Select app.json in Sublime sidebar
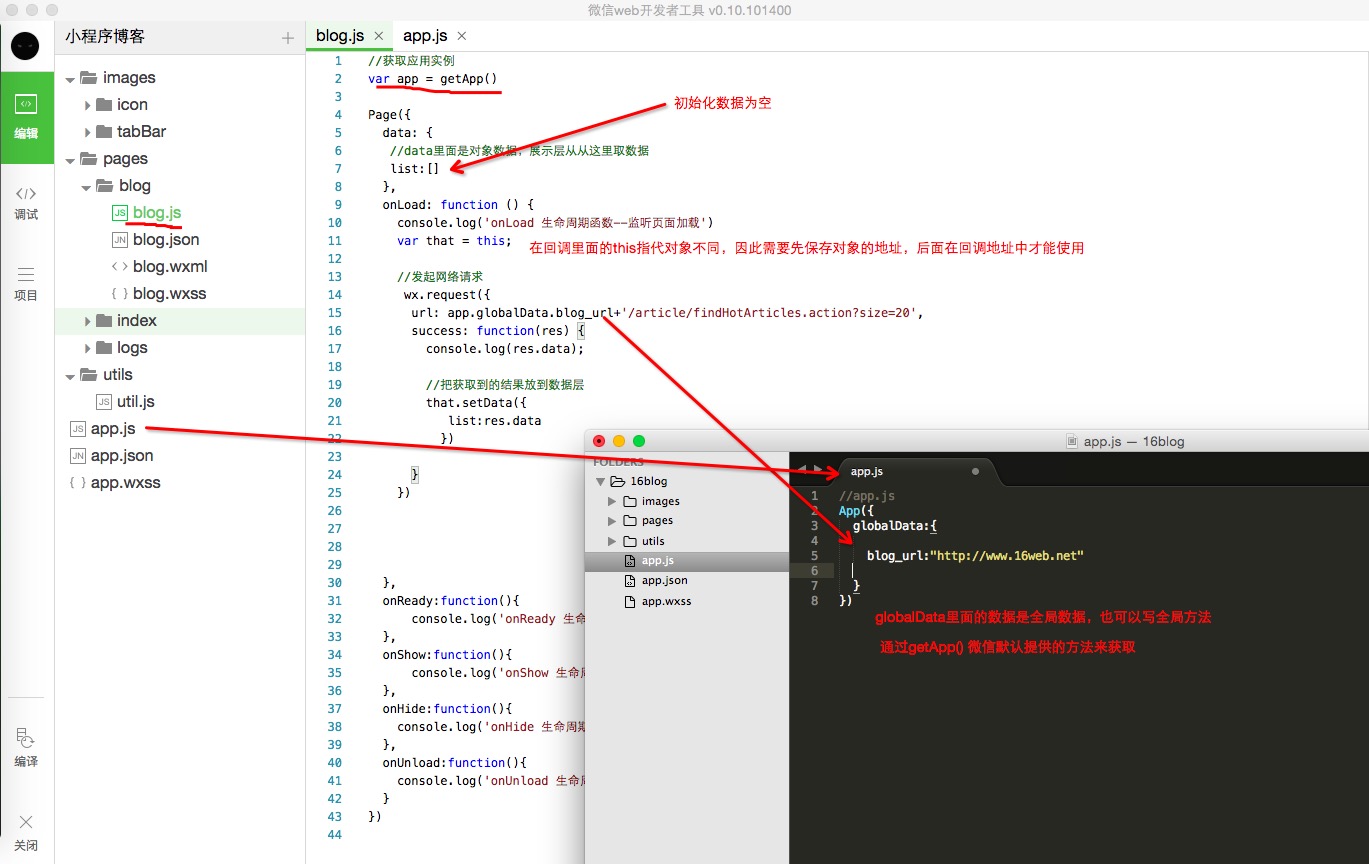The image size is (1369, 864). coord(664,581)
